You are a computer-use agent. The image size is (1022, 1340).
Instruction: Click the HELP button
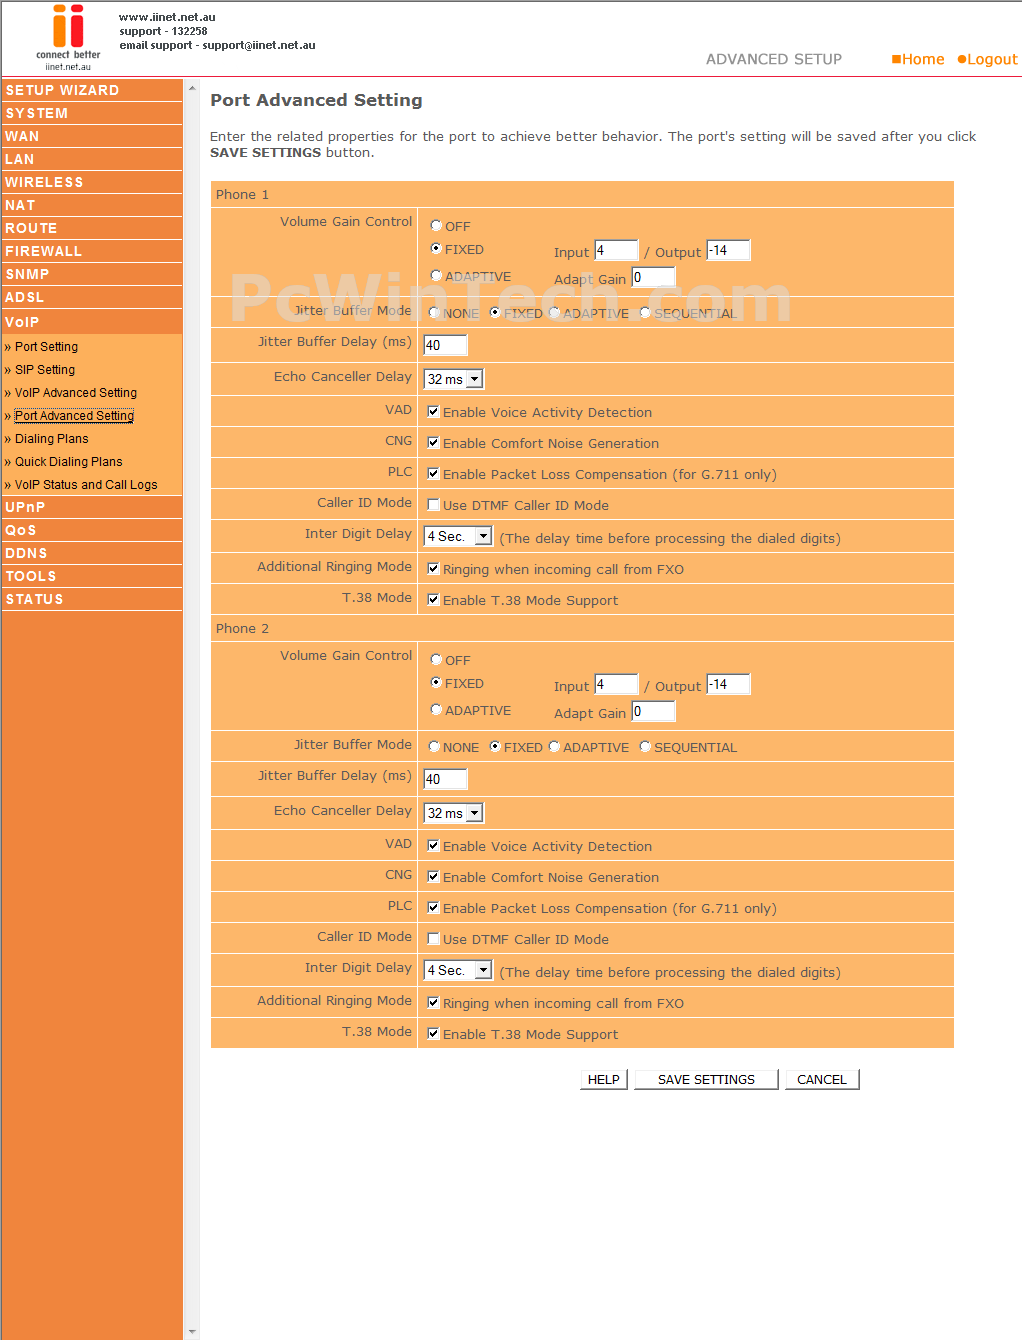[x=604, y=1080]
